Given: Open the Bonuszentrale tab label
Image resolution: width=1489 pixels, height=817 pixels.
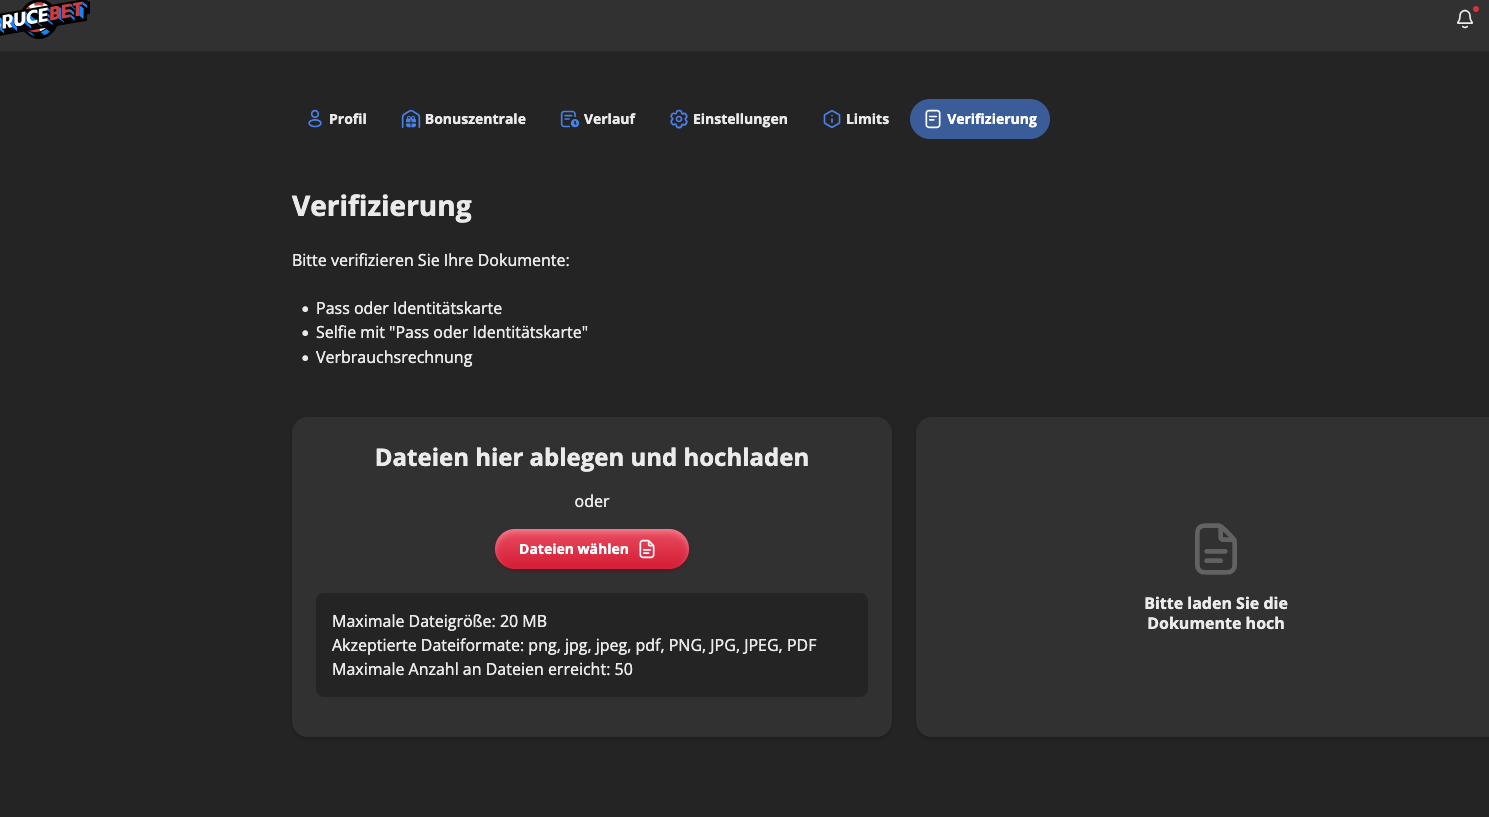Looking at the screenshot, I should click(x=475, y=119).
